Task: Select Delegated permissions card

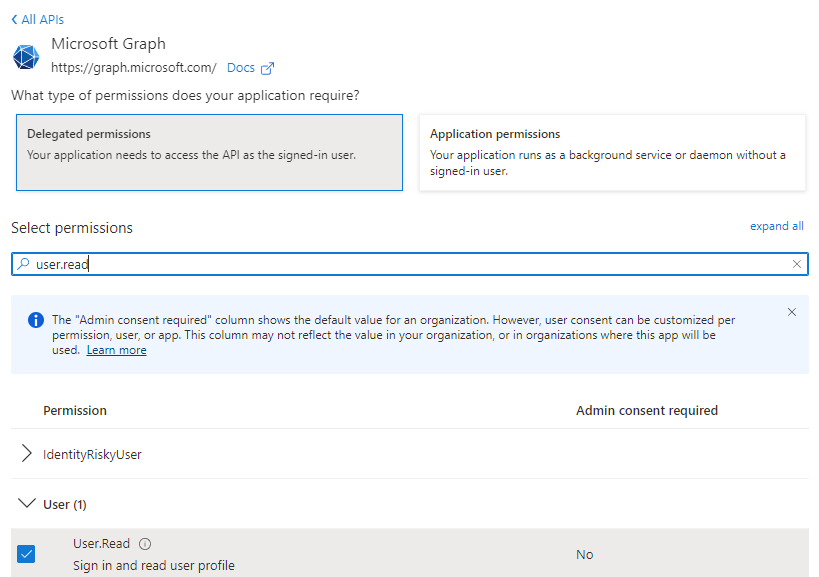Action: point(209,152)
